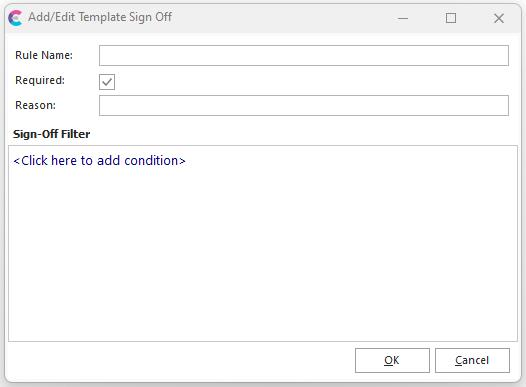Click blank footer area beside OK button
Viewport: 526px width, 387px height.
181,361
